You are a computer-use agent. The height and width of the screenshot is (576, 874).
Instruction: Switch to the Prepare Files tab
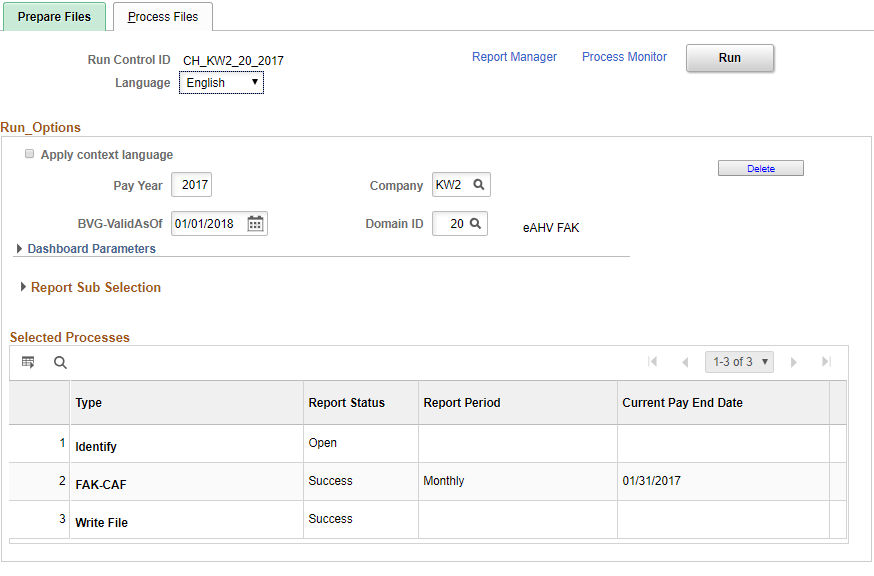click(x=54, y=17)
